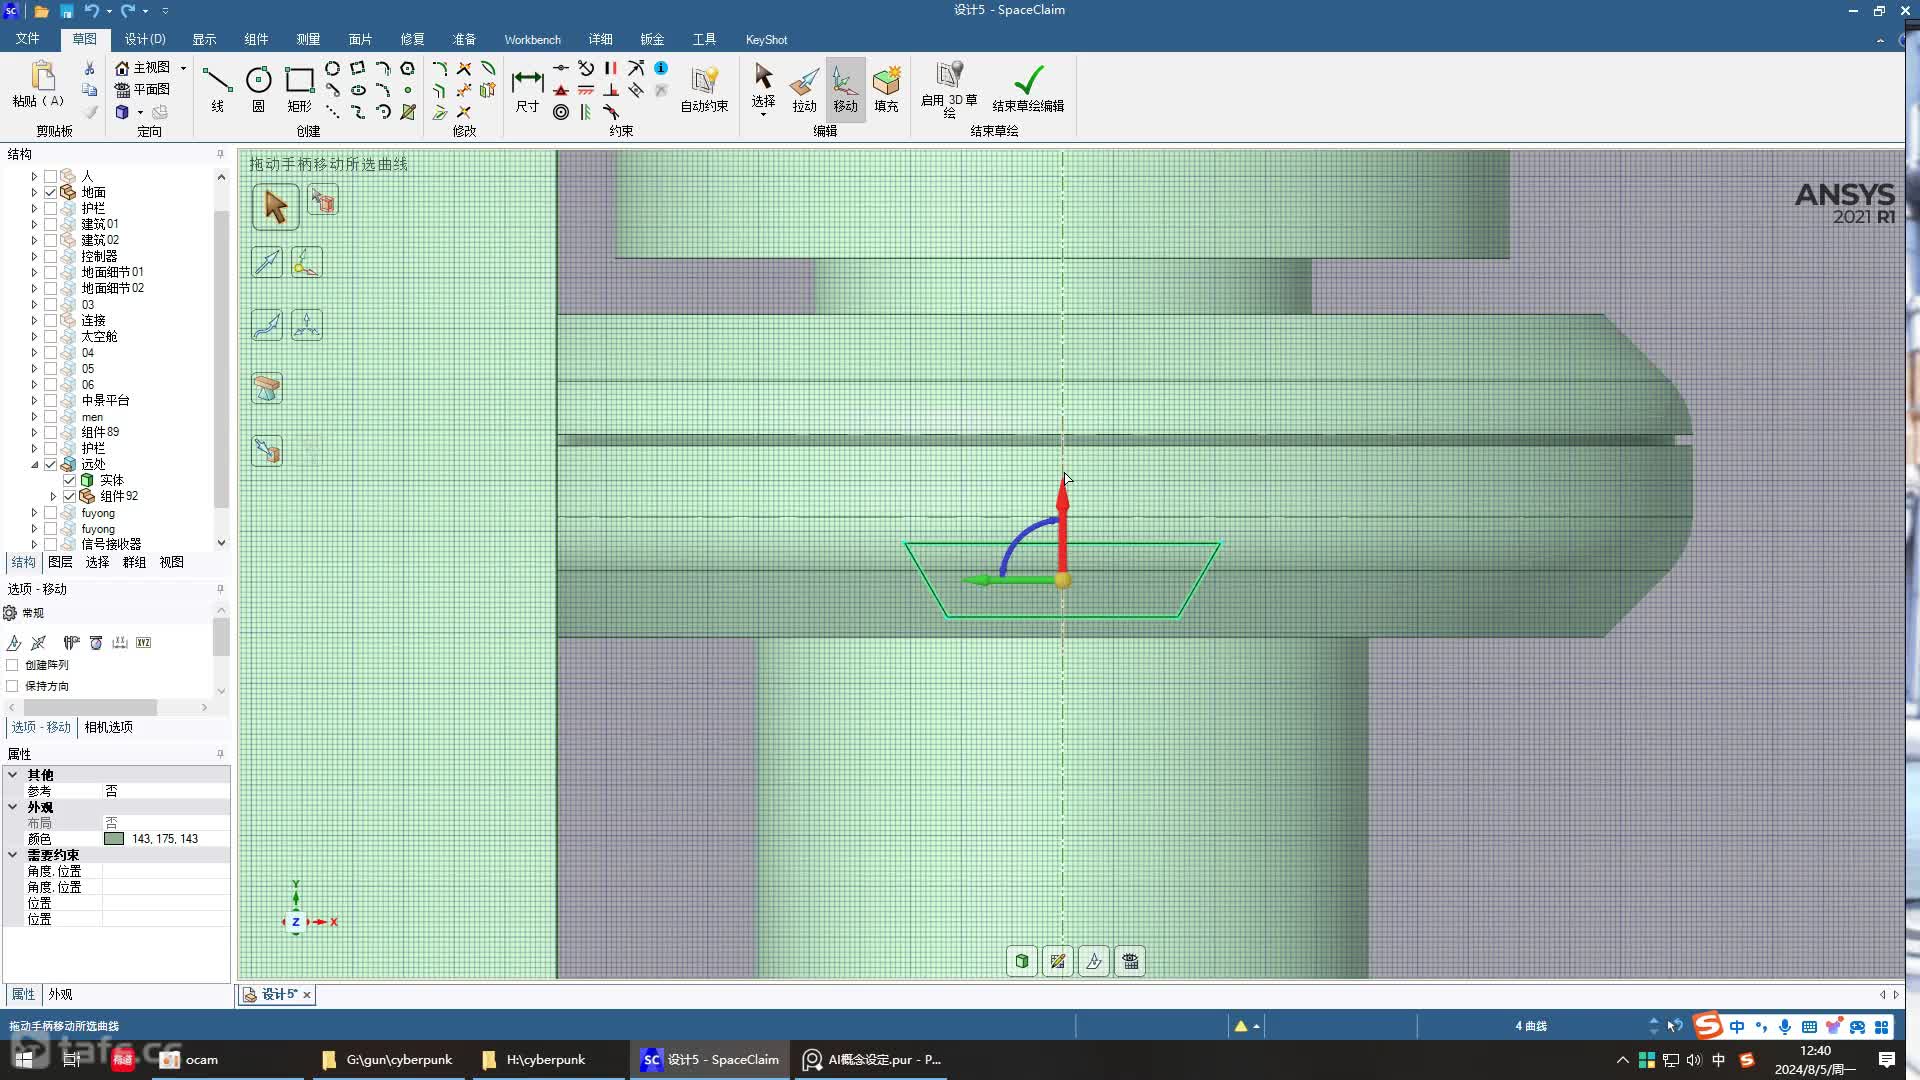Click the sketch mode icon in viewport toolbar
This screenshot has height=1080, width=1920.
pyautogui.click(x=1058, y=961)
